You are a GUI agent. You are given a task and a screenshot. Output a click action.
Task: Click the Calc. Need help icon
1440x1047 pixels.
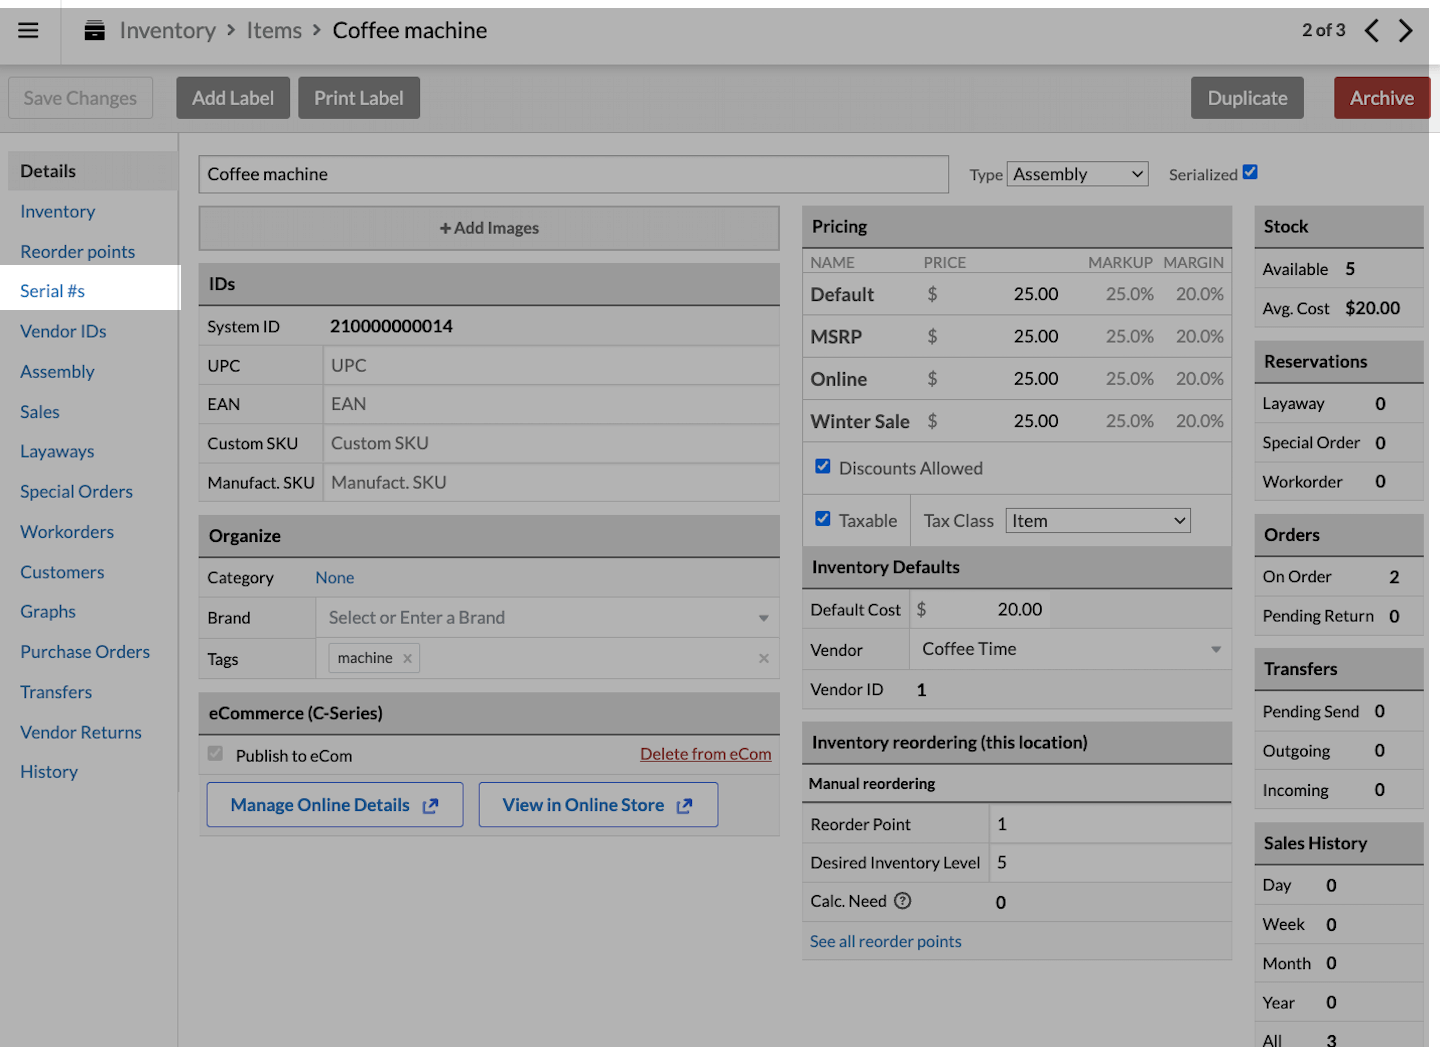pos(903,901)
